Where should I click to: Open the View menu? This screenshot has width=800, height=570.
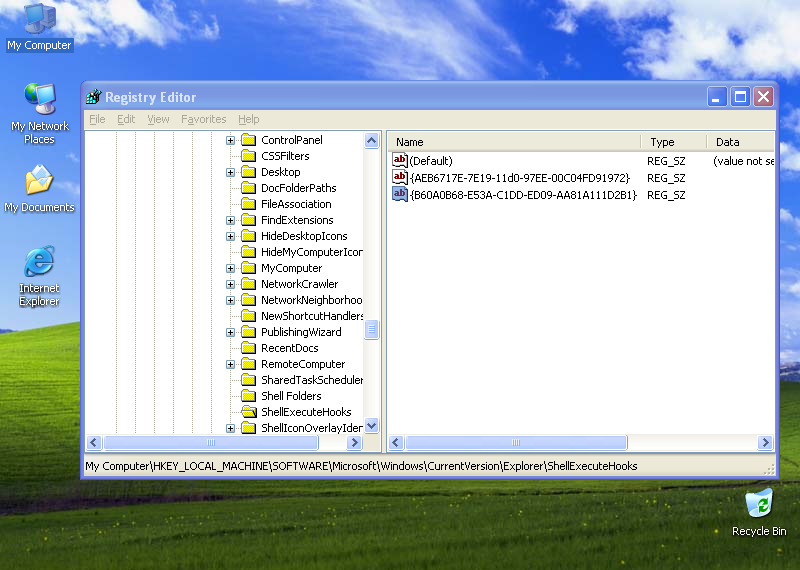coord(158,119)
